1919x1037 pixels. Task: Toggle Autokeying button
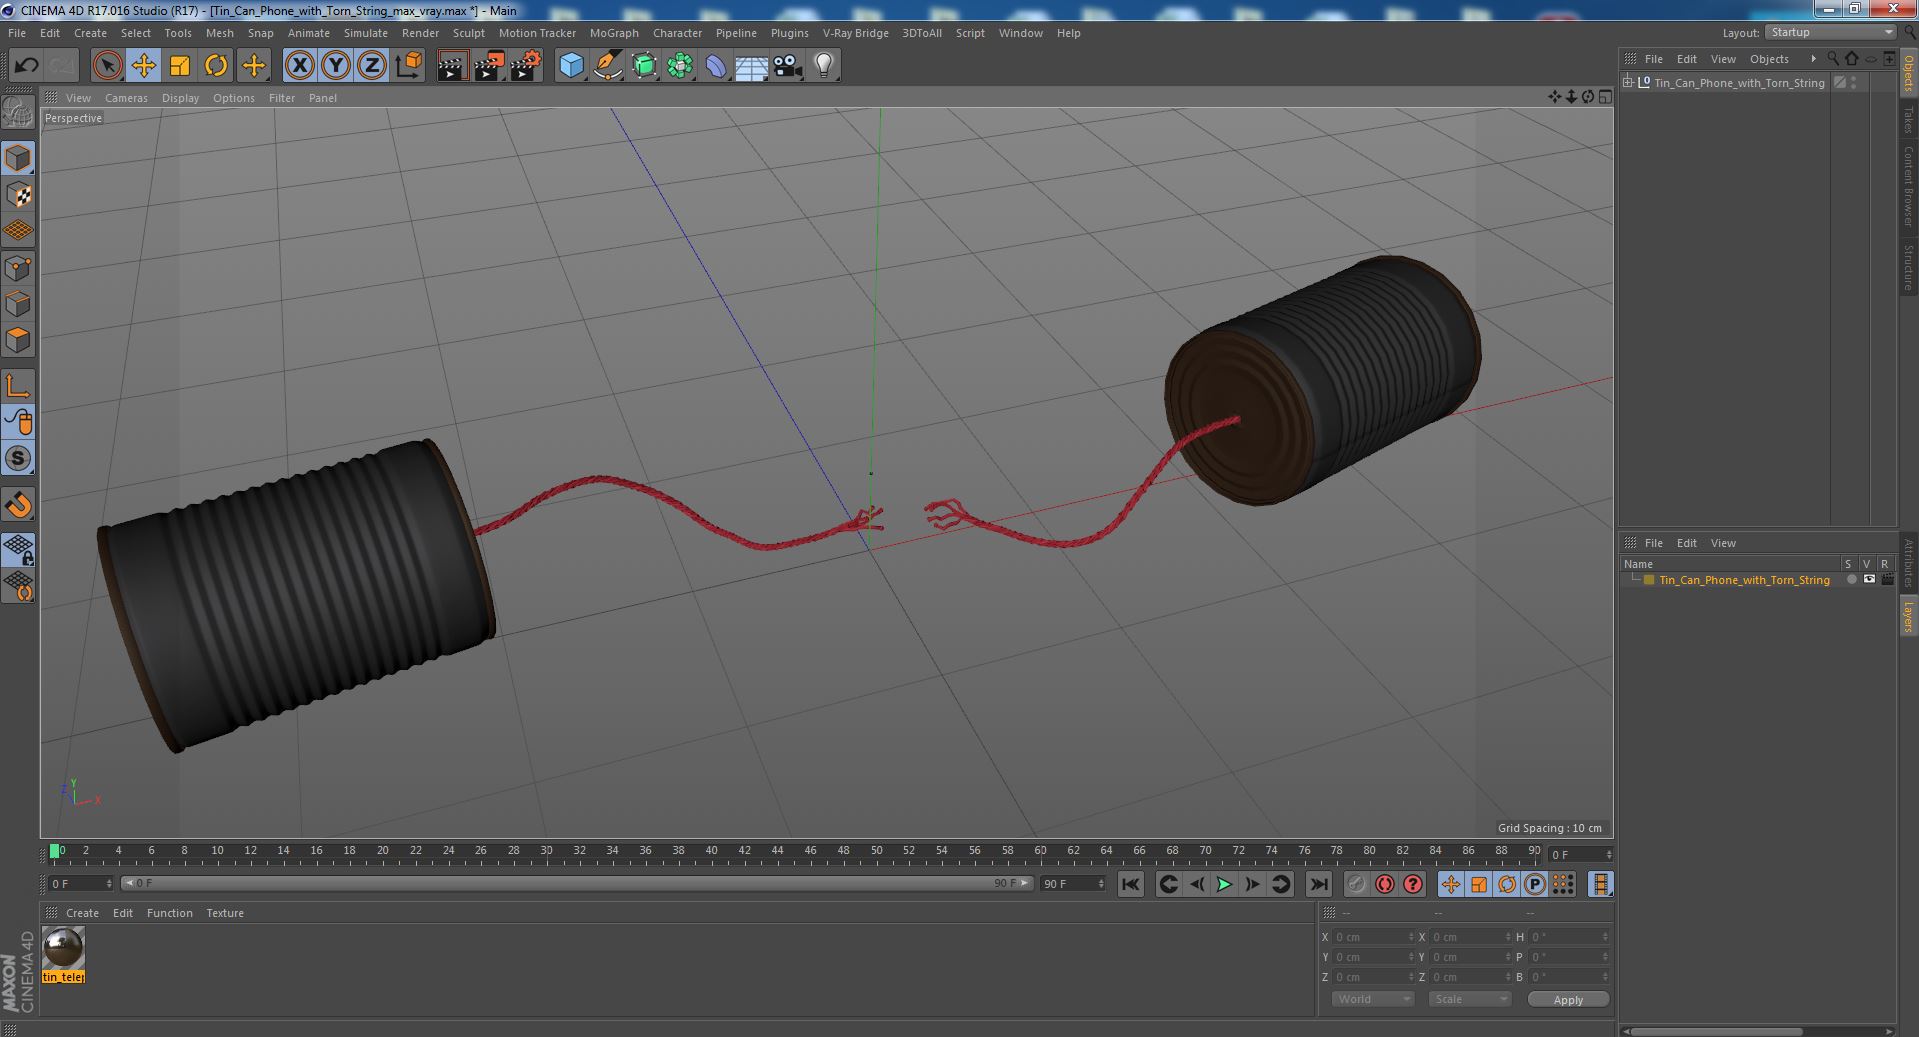tap(1384, 884)
